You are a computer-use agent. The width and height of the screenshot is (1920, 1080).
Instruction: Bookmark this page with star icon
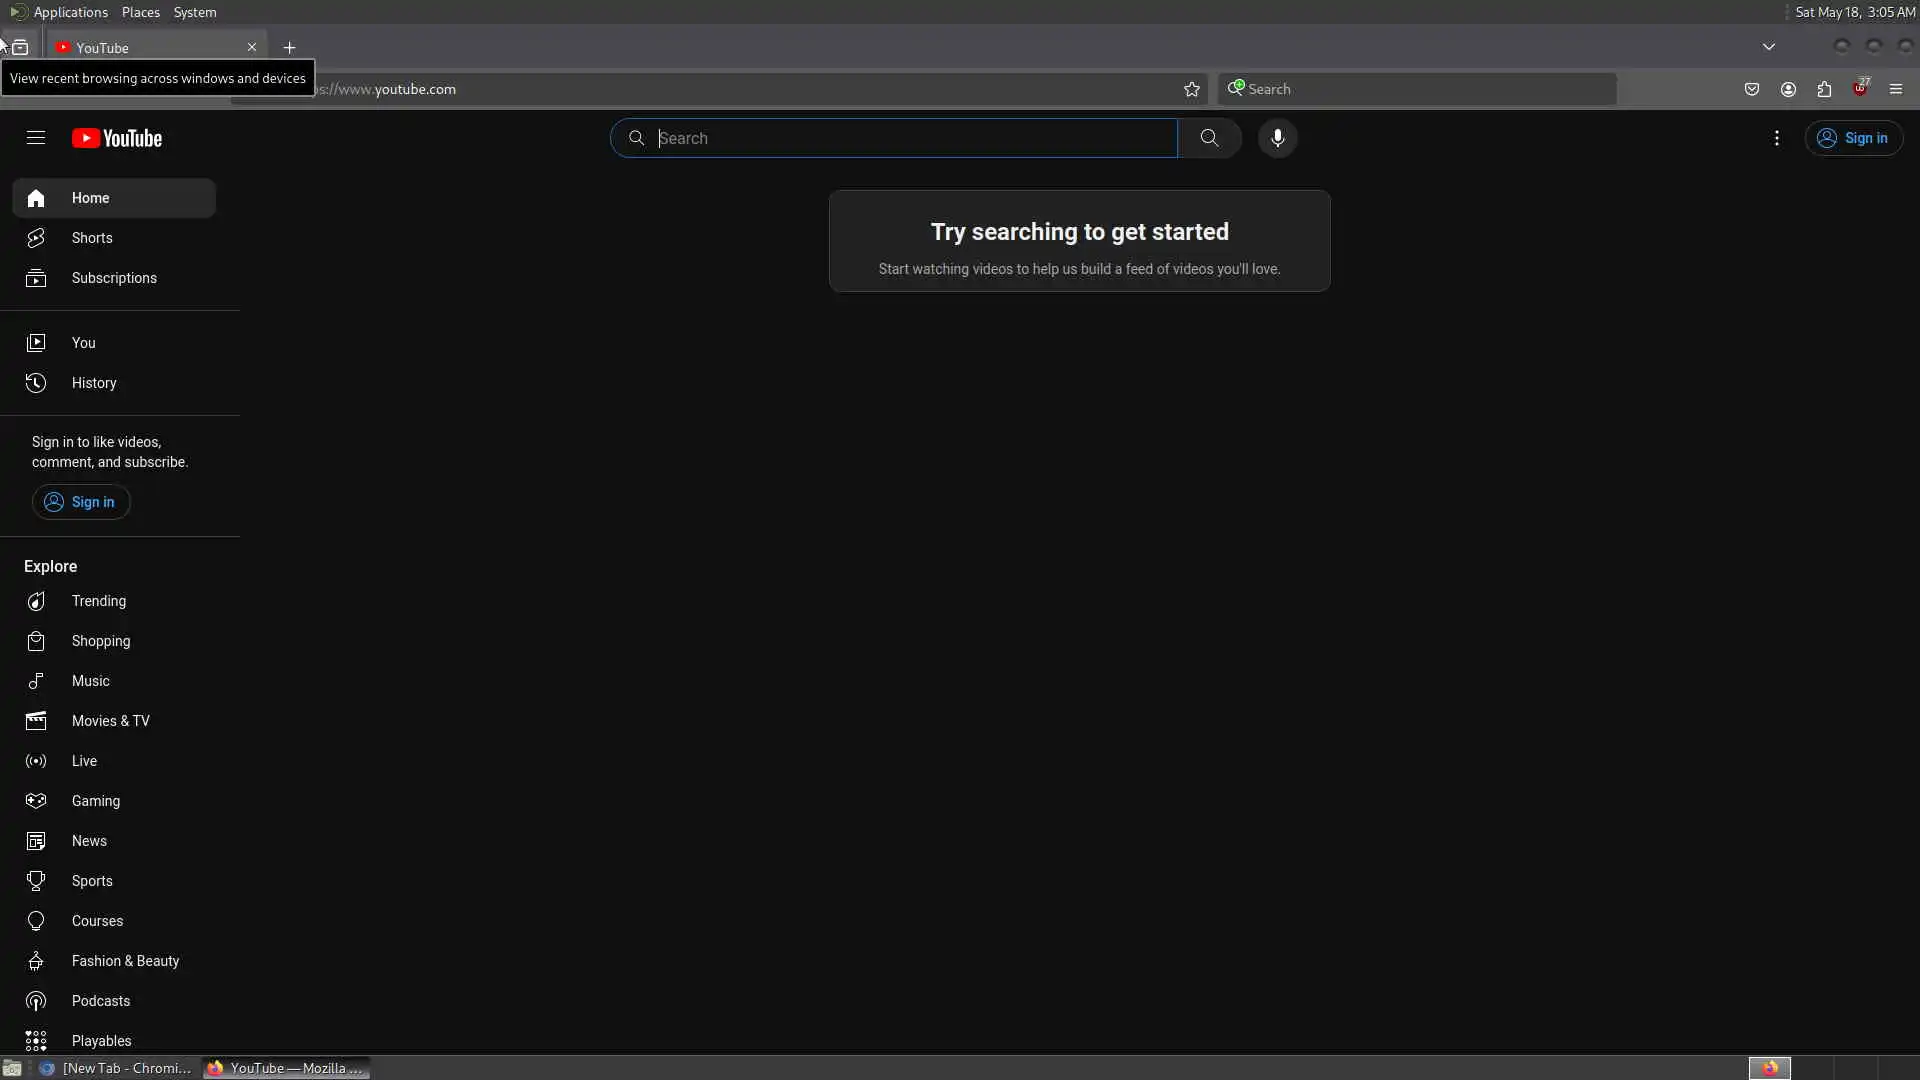tap(1191, 89)
